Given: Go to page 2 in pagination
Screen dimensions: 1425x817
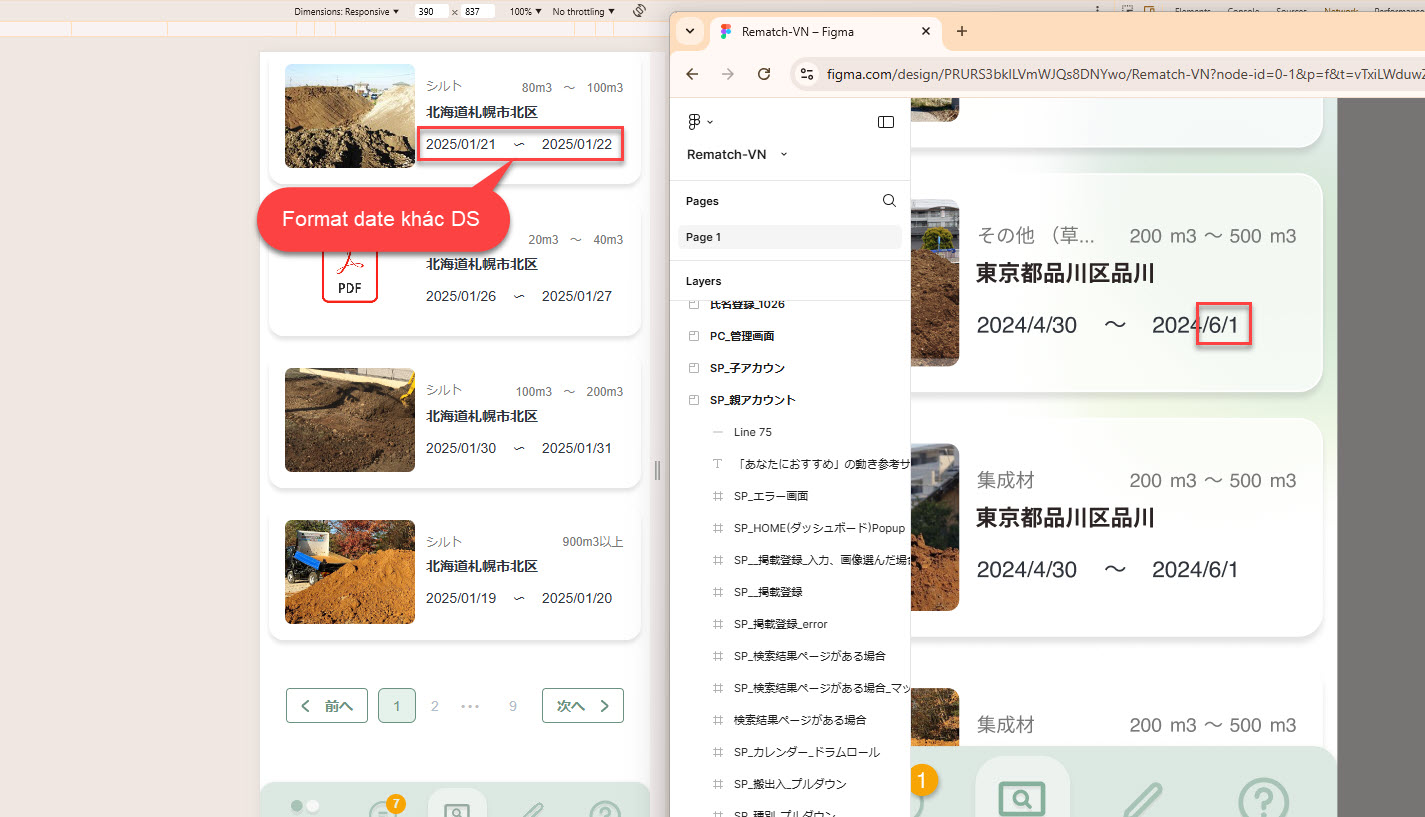Looking at the screenshot, I should (434, 706).
